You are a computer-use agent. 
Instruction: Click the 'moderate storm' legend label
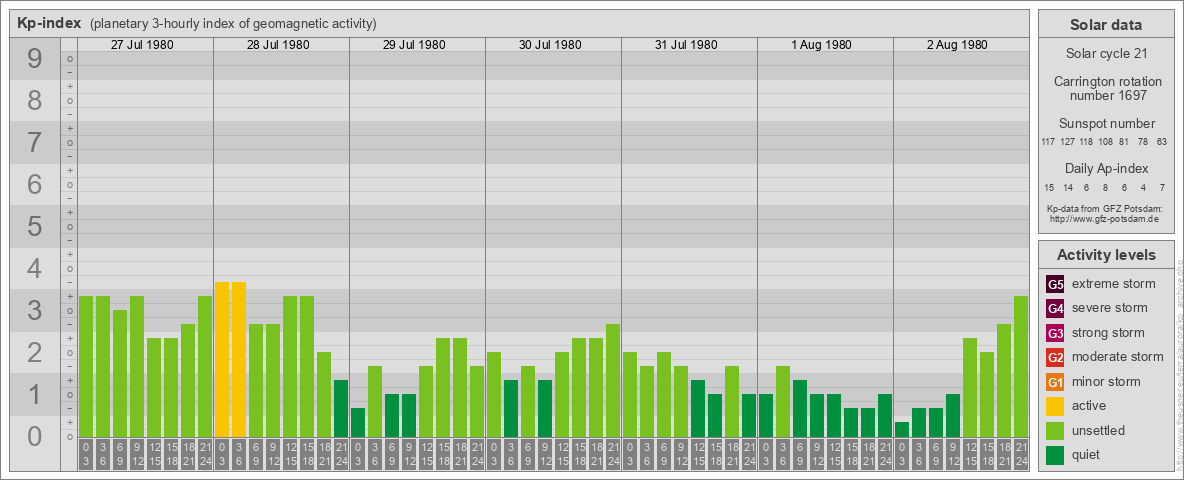coord(1118,357)
